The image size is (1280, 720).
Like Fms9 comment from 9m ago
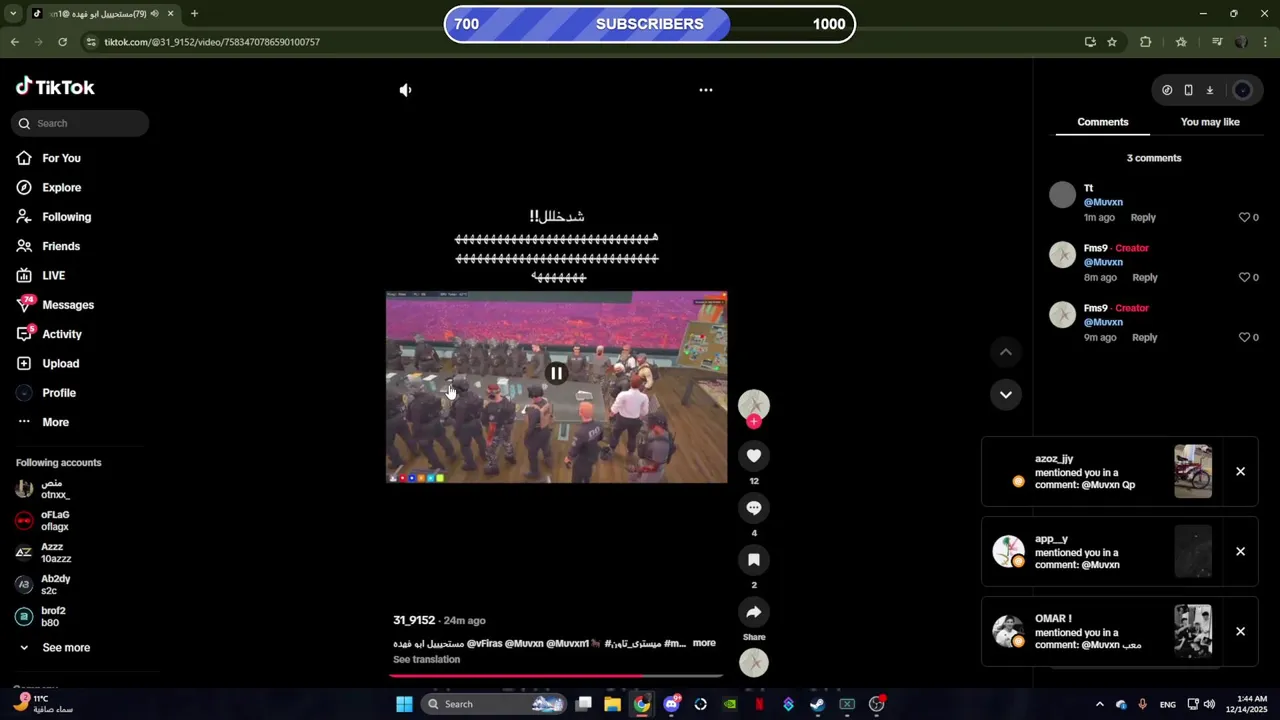point(1244,337)
